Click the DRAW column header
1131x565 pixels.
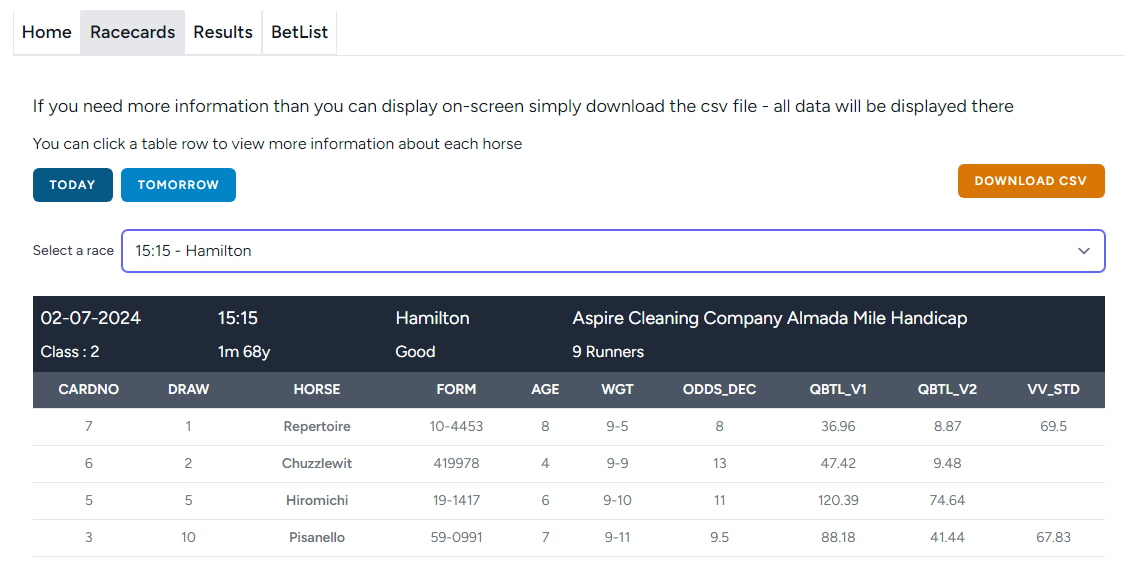pos(188,390)
